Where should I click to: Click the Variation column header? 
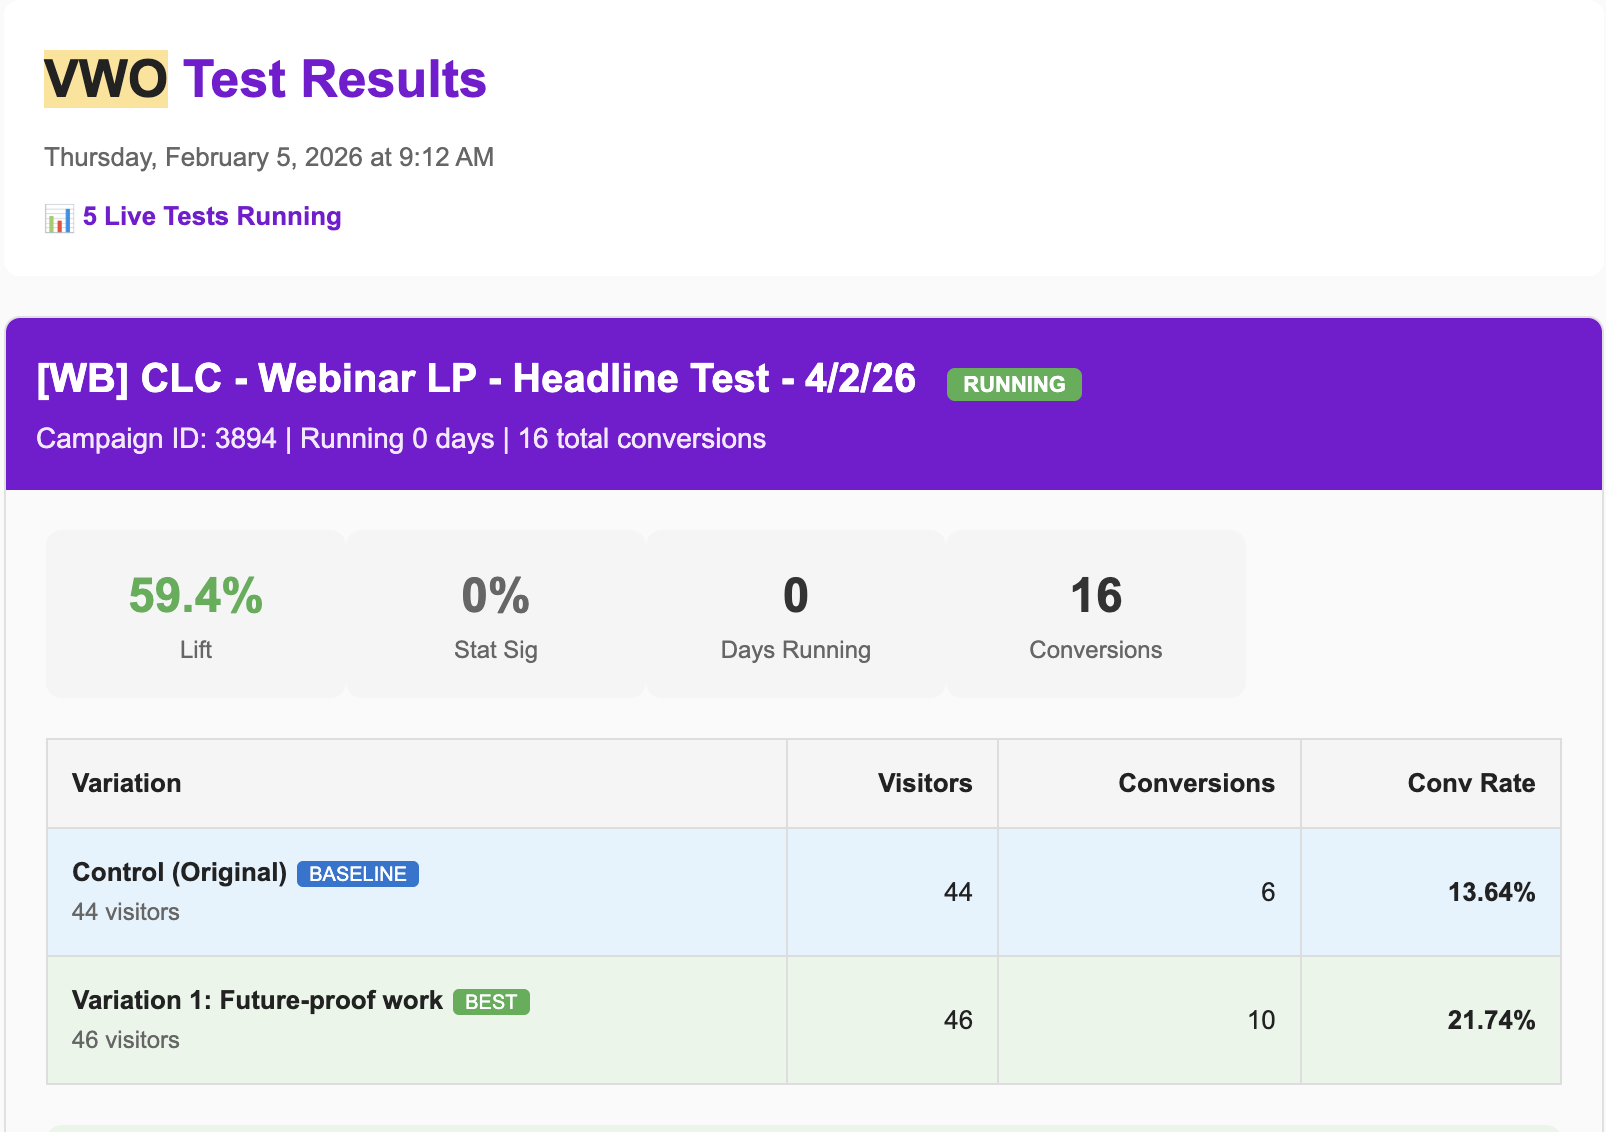(x=127, y=783)
